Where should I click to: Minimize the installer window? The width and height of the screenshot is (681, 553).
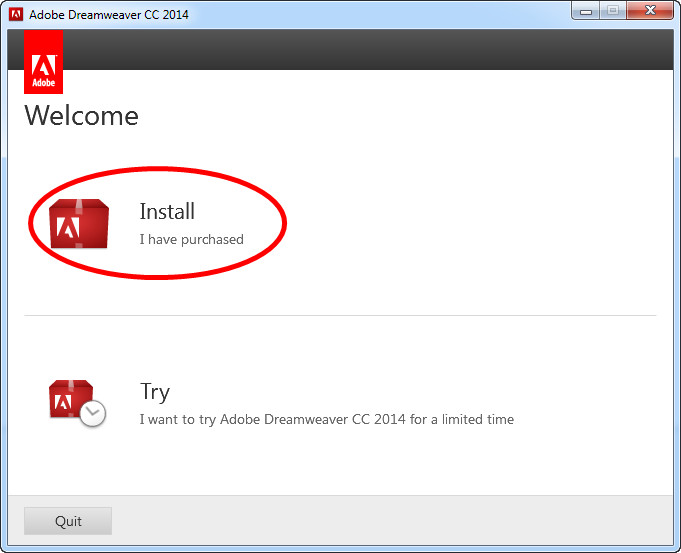pos(586,11)
